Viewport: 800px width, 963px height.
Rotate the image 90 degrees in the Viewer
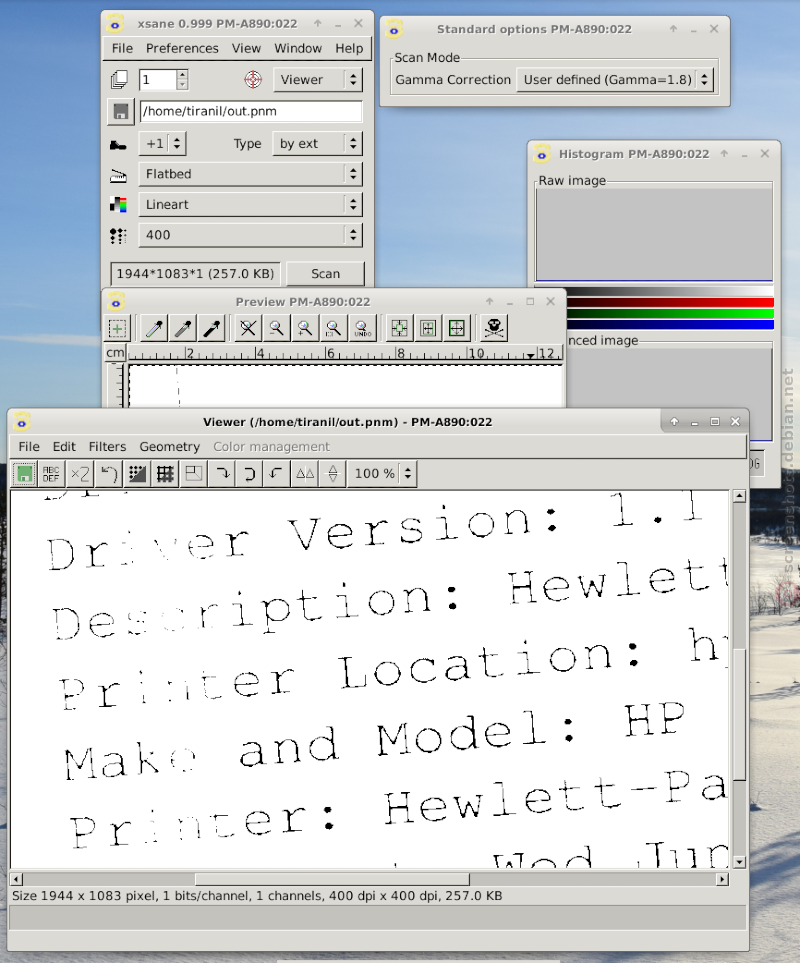pyautogui.click(x=223, y=474)
